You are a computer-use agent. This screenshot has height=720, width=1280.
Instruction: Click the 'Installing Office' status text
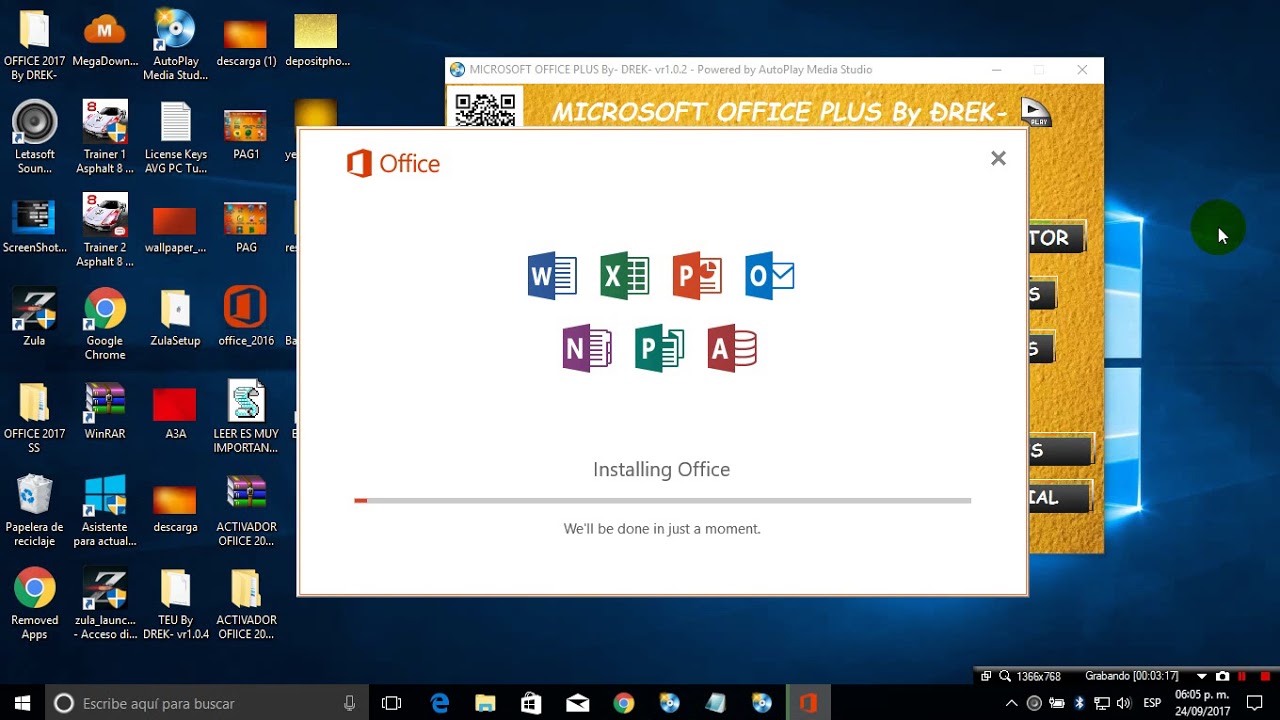(662, 469)
